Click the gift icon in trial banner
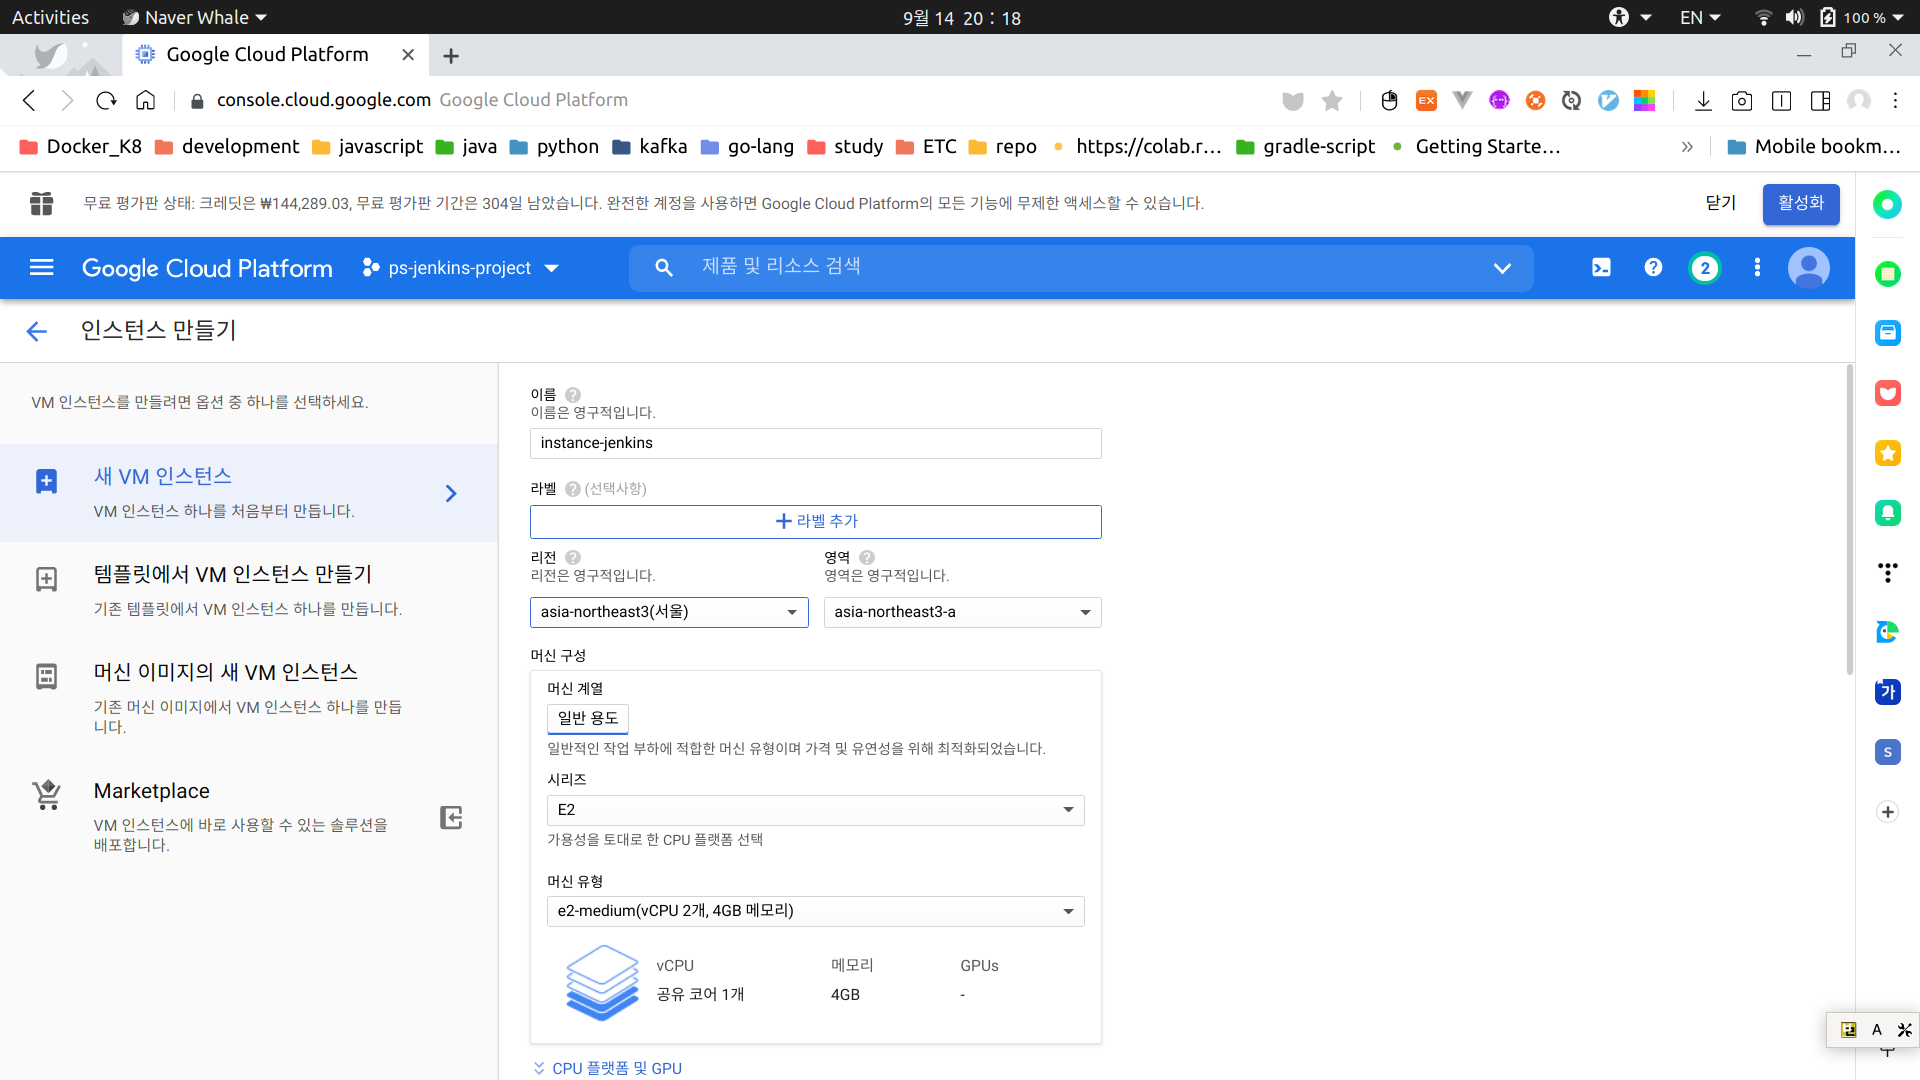 click(x=41, y=203)
